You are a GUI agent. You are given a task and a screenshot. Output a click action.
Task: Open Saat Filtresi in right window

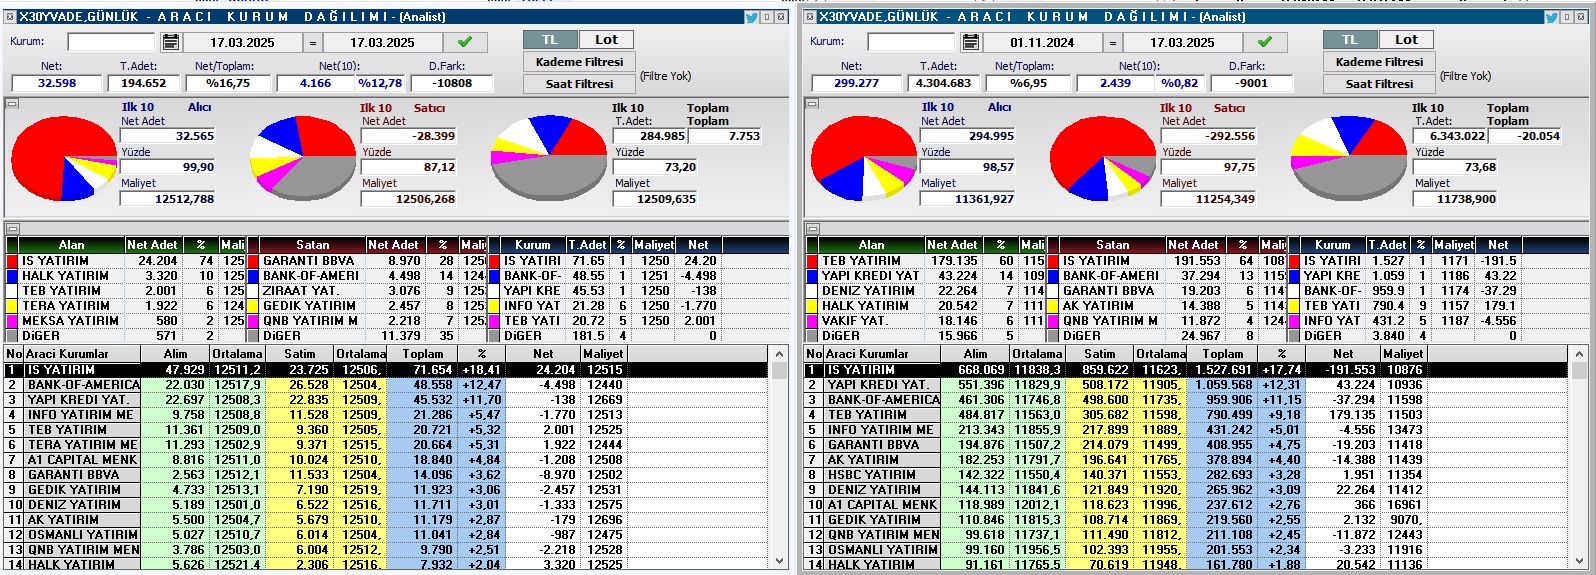(x=1379, y=84)
